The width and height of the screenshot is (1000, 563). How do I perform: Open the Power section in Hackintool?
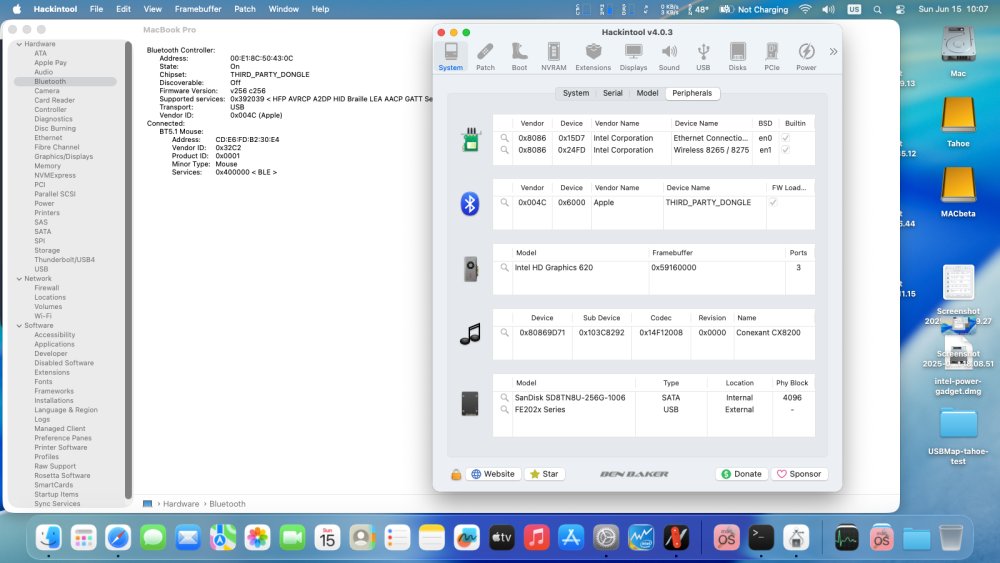click(x=806, y=56)
